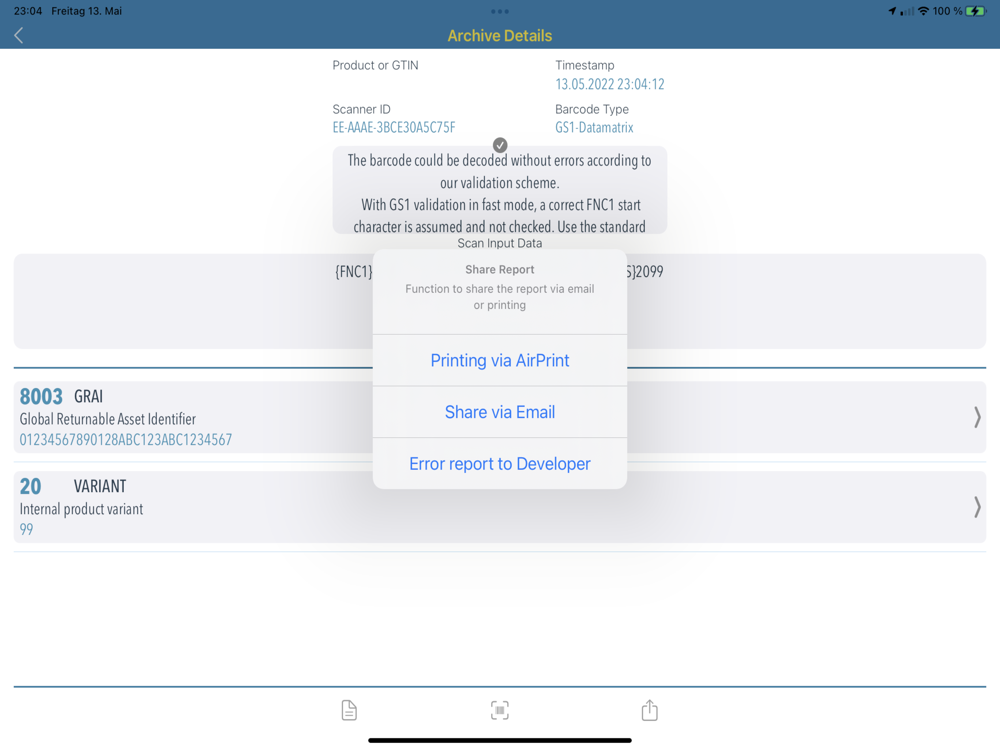Tap the GS1-Datamatrix barcode type value
This screenshot has width=1000, height=750.
(x=594, y=128)
